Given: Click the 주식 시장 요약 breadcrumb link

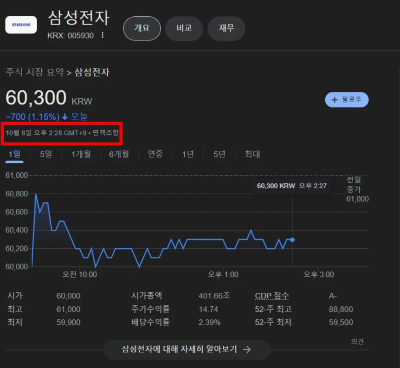Looking at the screenshot, I should (35, 72).
